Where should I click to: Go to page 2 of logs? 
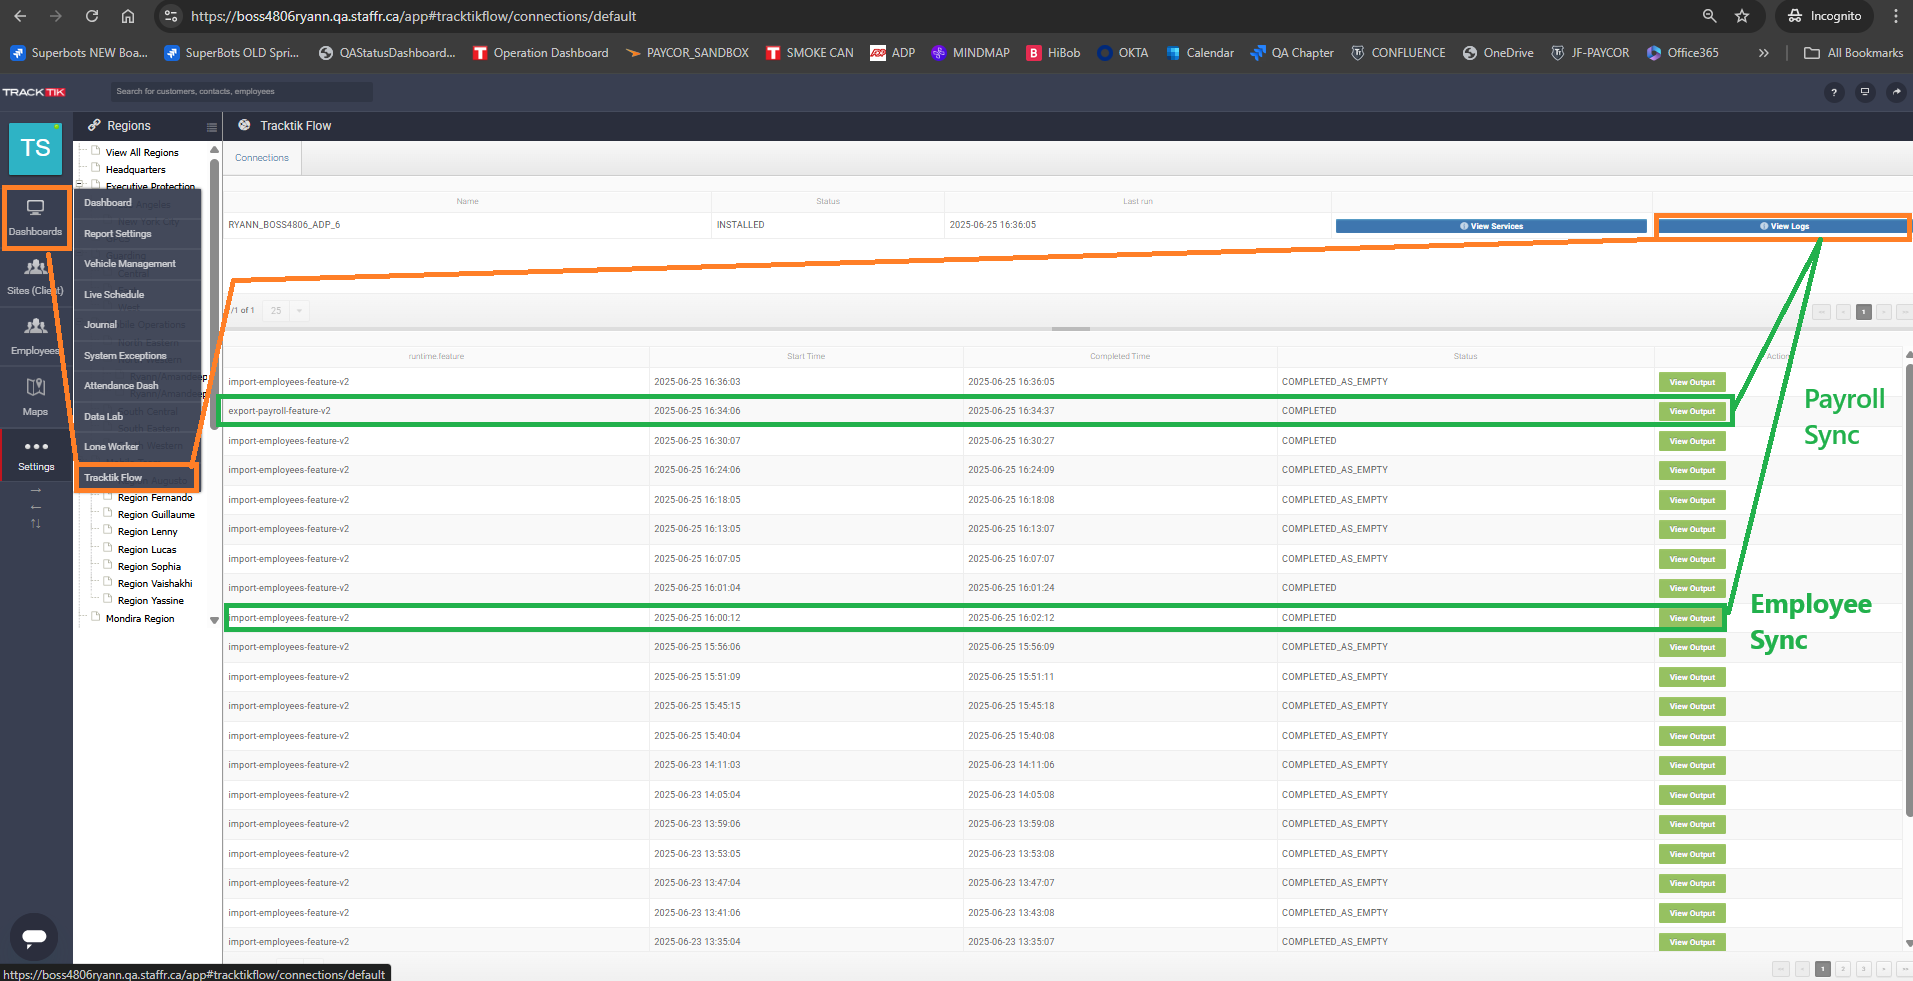[x=1843, y=969]
